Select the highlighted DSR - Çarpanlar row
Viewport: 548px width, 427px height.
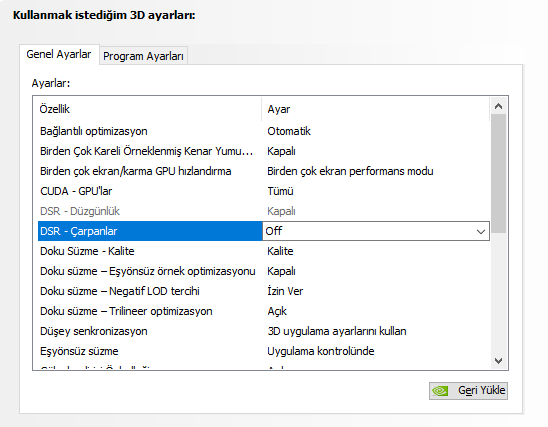(x=150, y=231)
